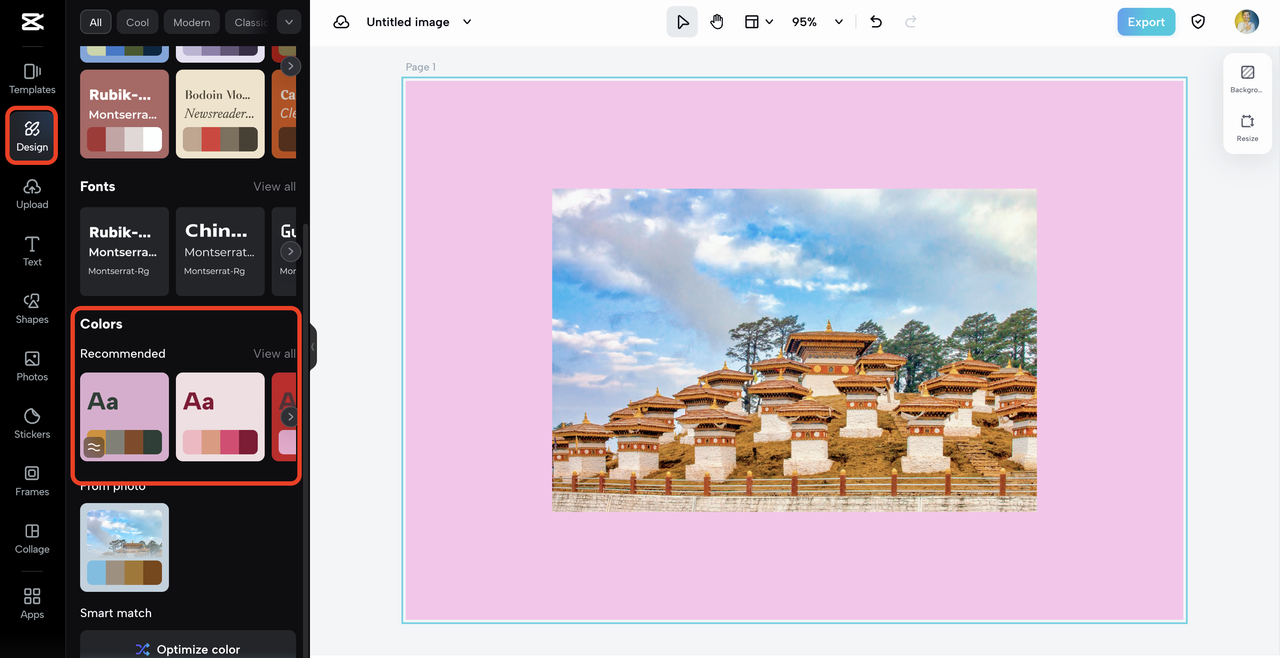Viewport: 1280px width, 658px height.
Task: Click the Untitled image title text
Action: pyautogui.click(x=408, y=22)
